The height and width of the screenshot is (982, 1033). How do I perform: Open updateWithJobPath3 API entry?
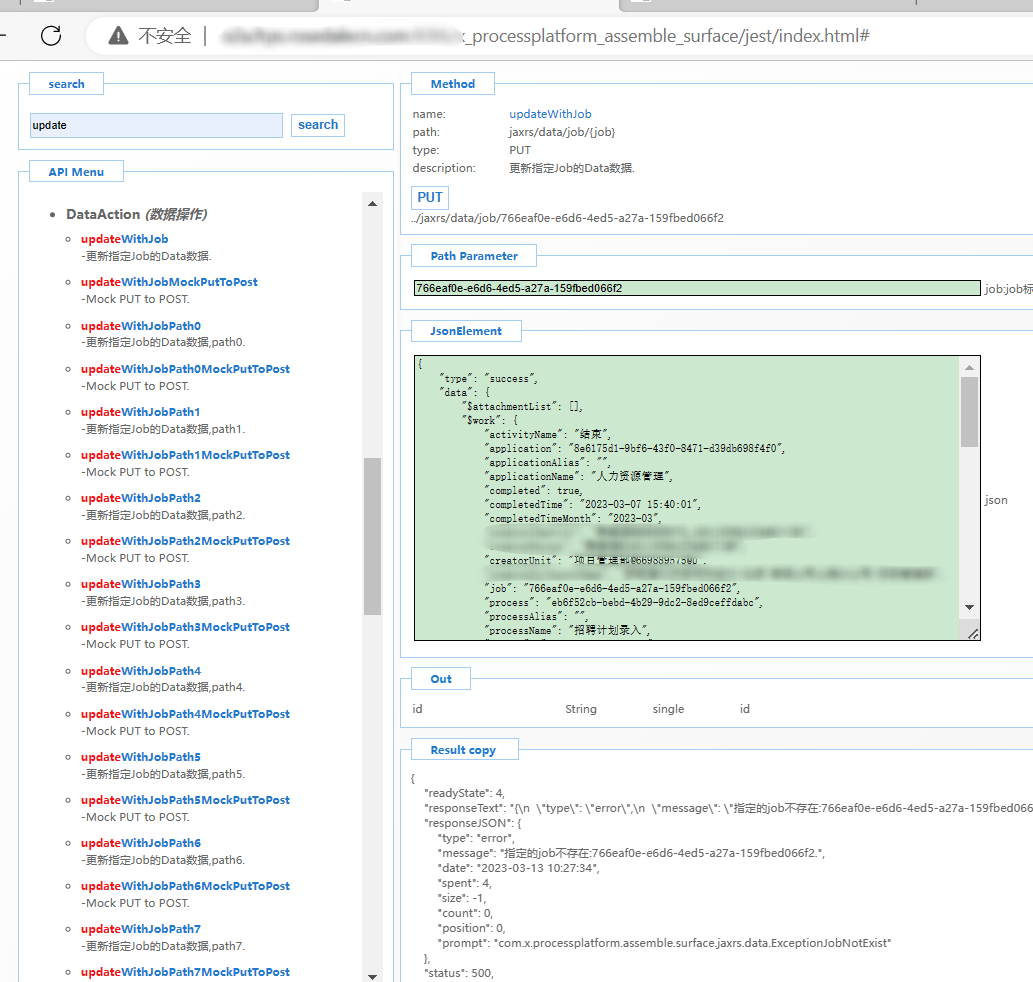[140, 584]
